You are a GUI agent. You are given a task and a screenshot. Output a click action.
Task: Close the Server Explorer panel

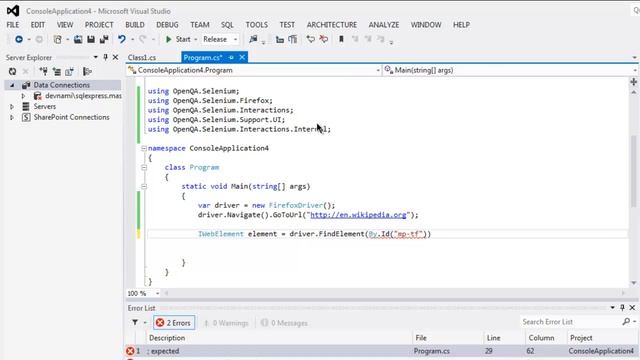(x=116, y=57)
